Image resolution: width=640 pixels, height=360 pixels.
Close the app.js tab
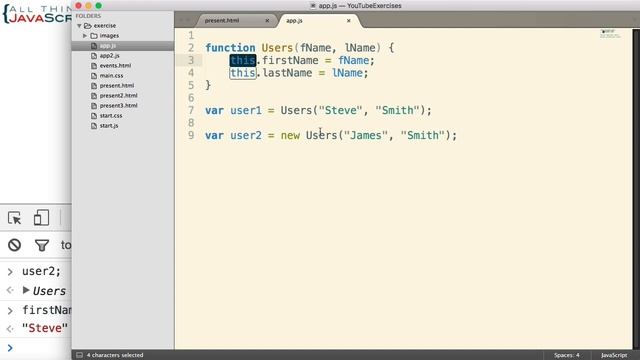[349, 20]
